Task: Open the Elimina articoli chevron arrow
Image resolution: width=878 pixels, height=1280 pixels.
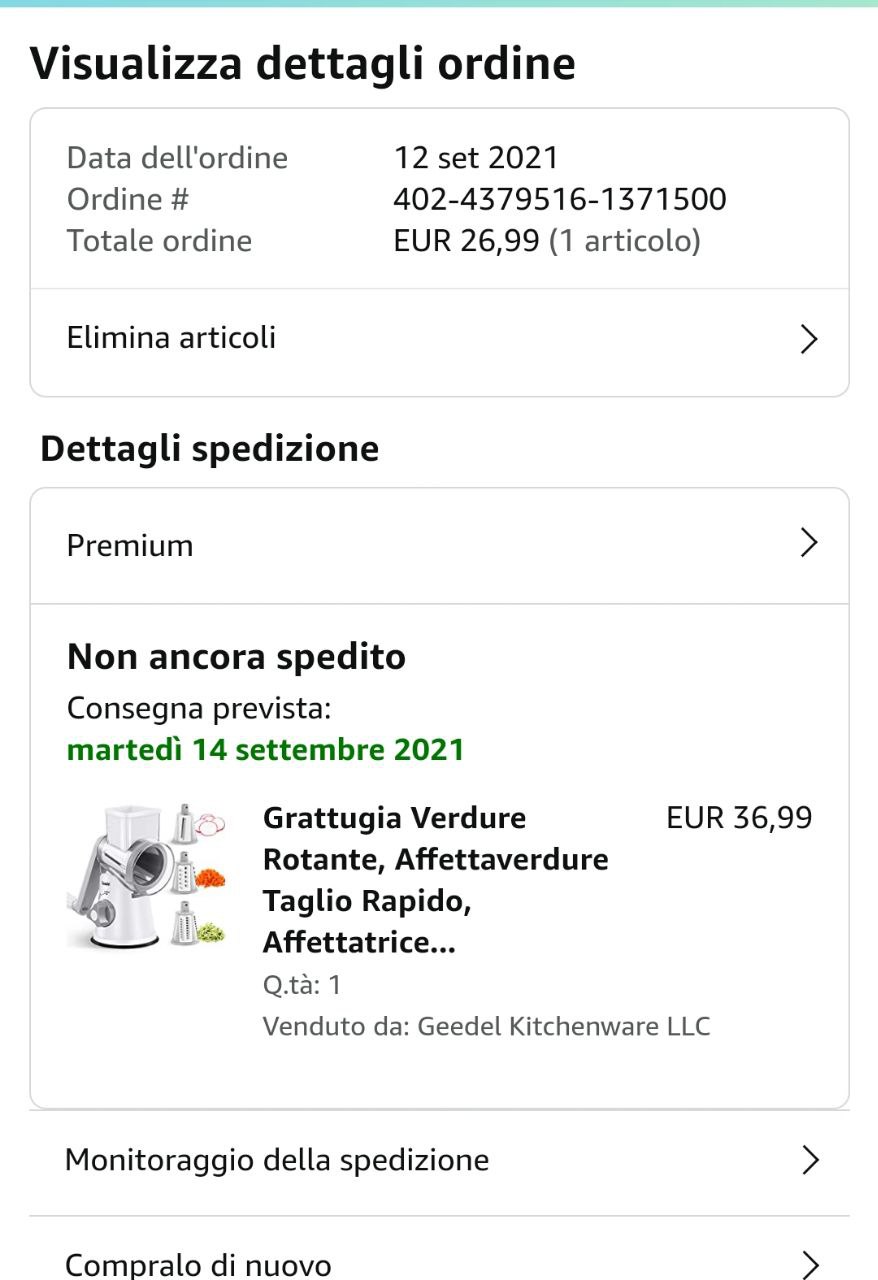Action: click(x=809, y=339)
